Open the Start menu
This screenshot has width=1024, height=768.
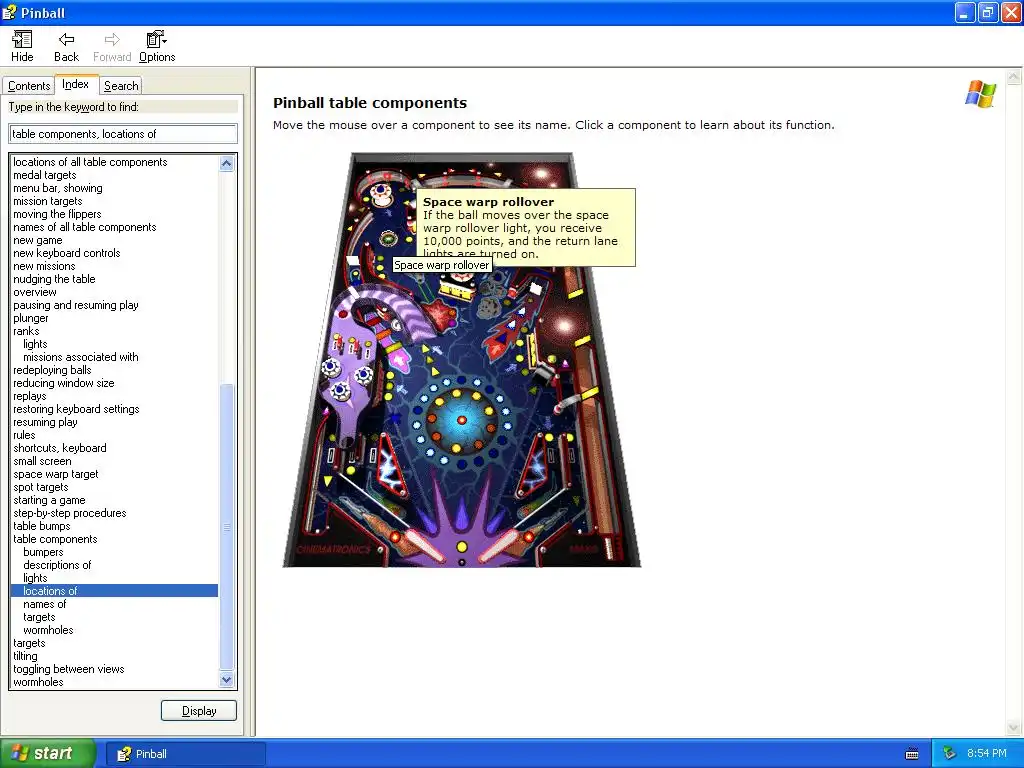click(x=47, y=754)
